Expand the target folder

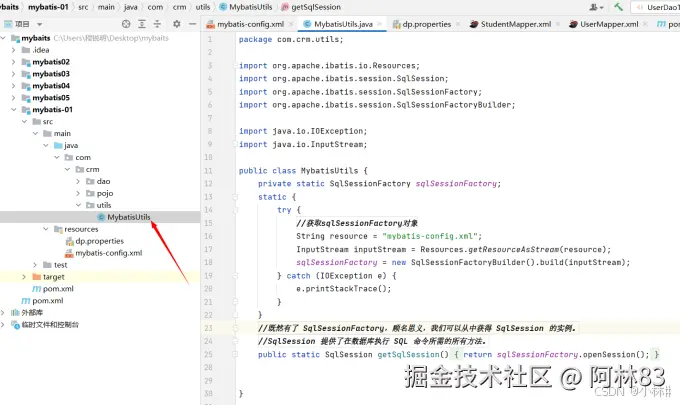(x=24, y=277)
